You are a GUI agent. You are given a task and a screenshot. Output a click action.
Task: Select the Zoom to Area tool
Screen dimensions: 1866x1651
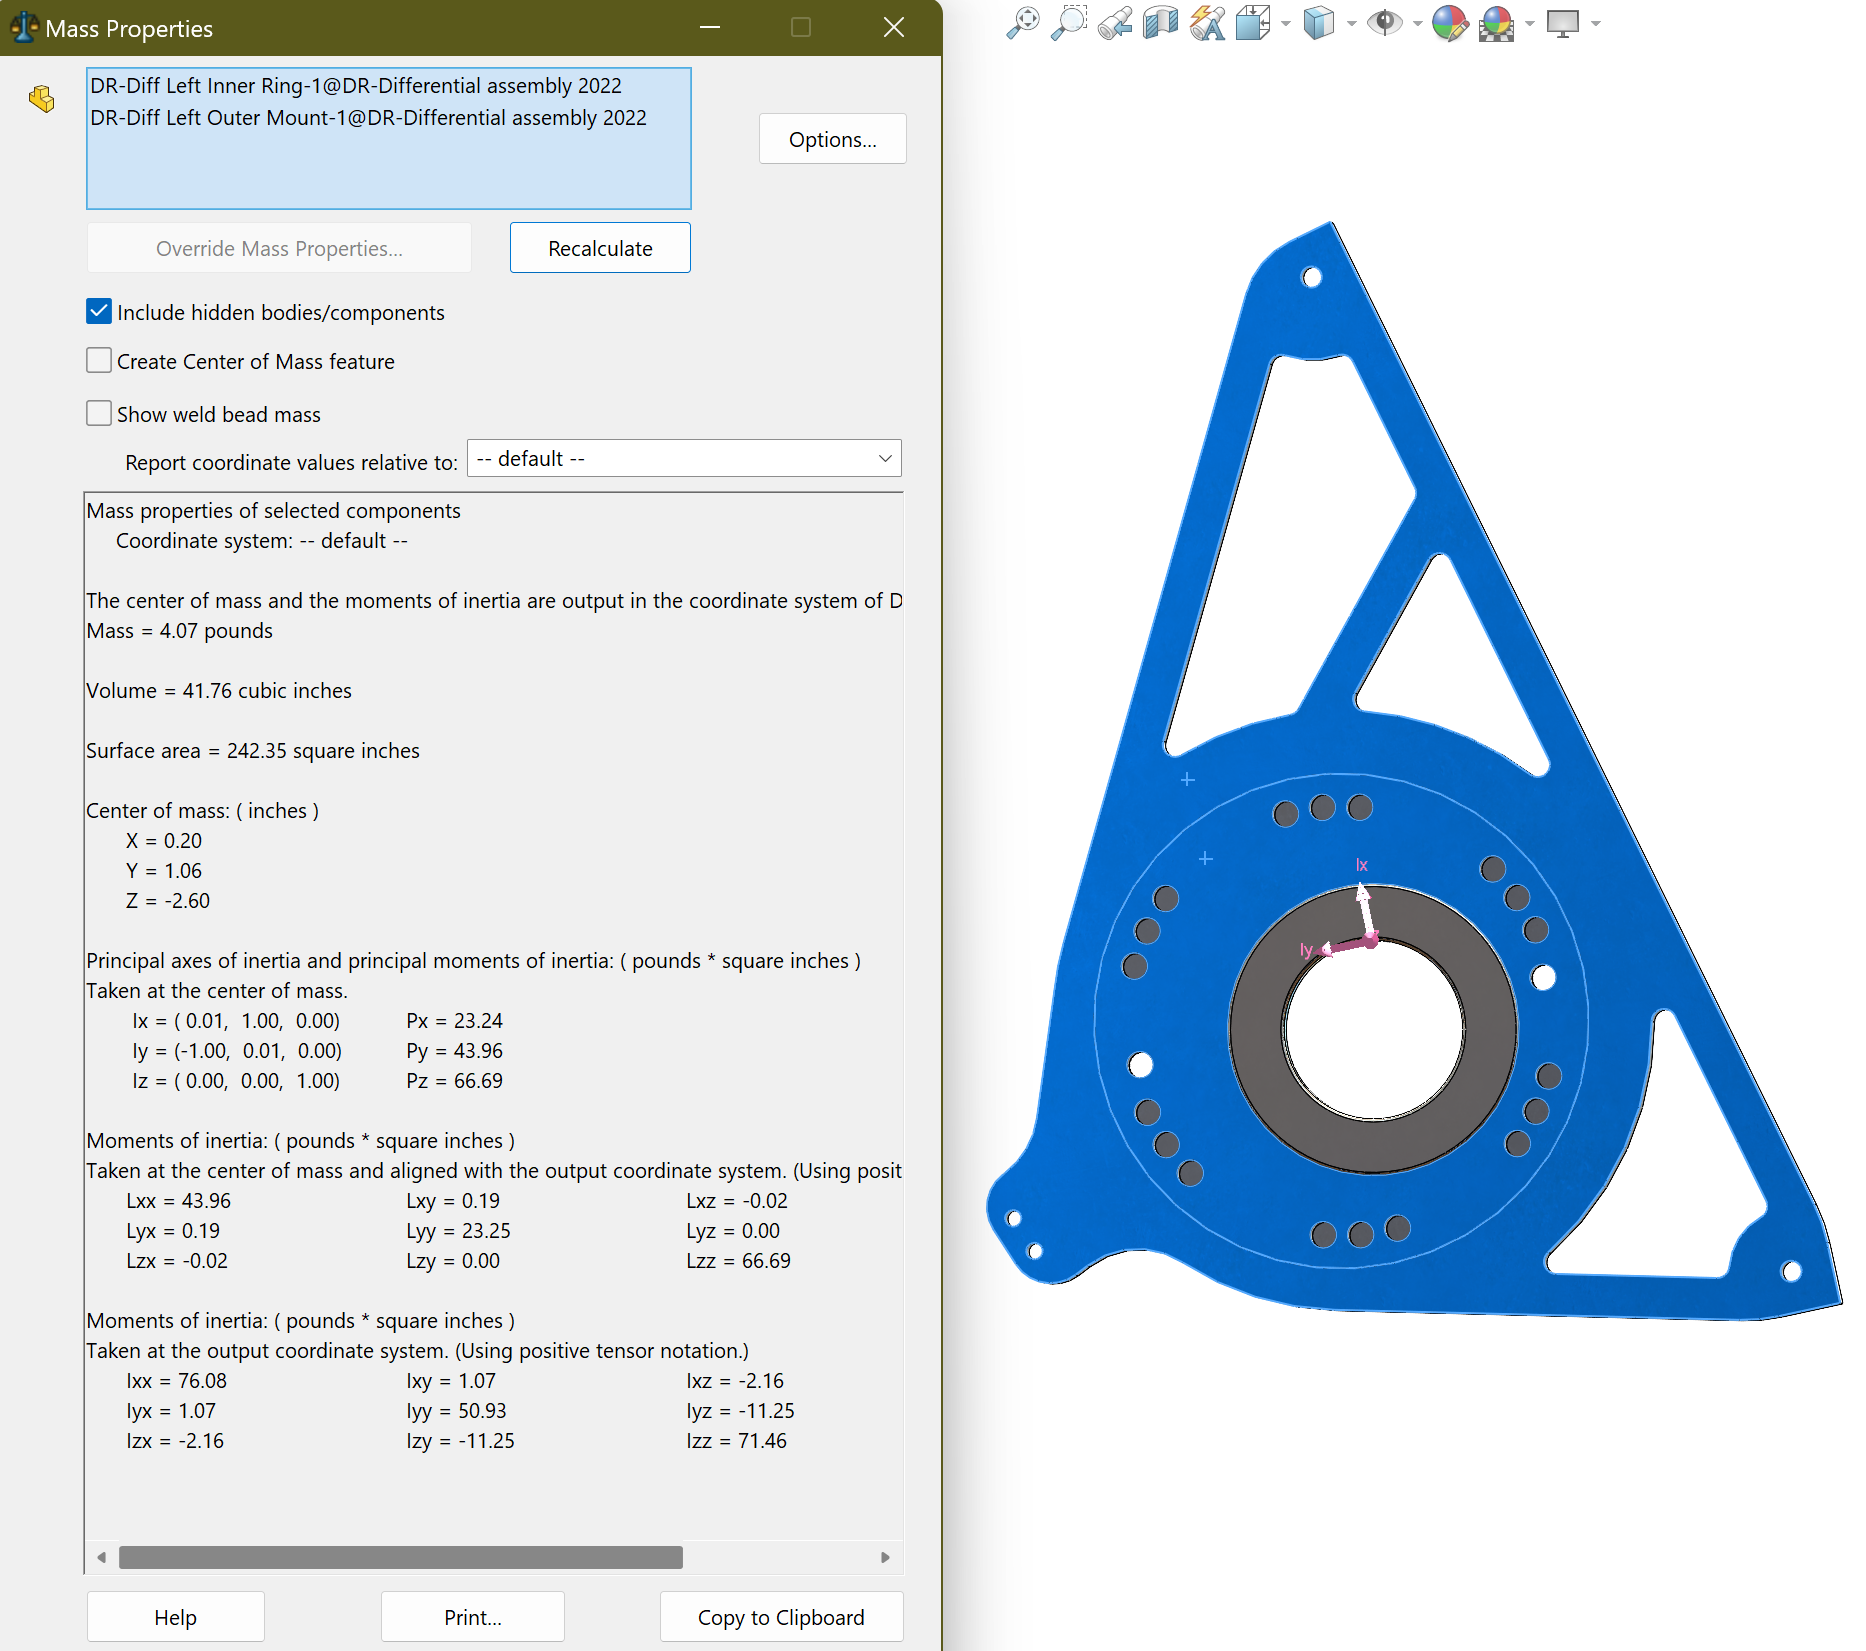1069,23
